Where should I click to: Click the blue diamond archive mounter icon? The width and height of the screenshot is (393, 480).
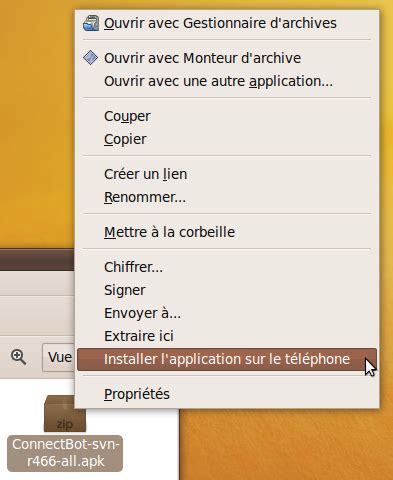(x=90, y=58)
